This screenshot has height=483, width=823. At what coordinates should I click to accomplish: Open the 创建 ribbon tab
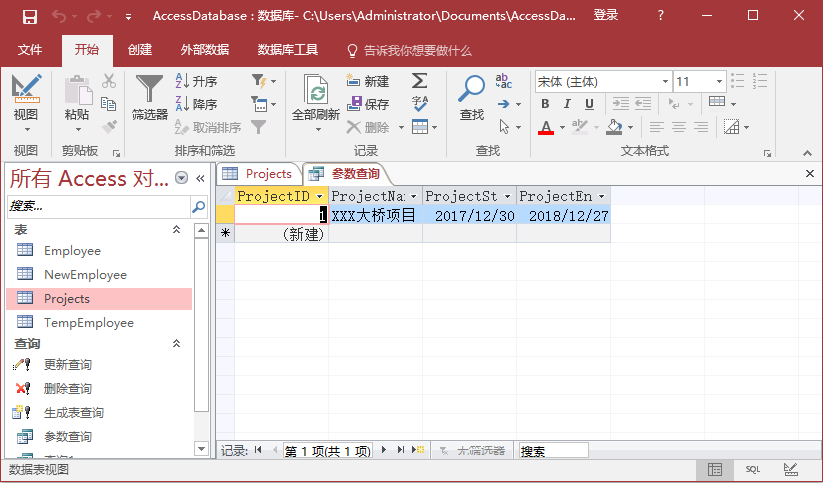tap(140, 50)
